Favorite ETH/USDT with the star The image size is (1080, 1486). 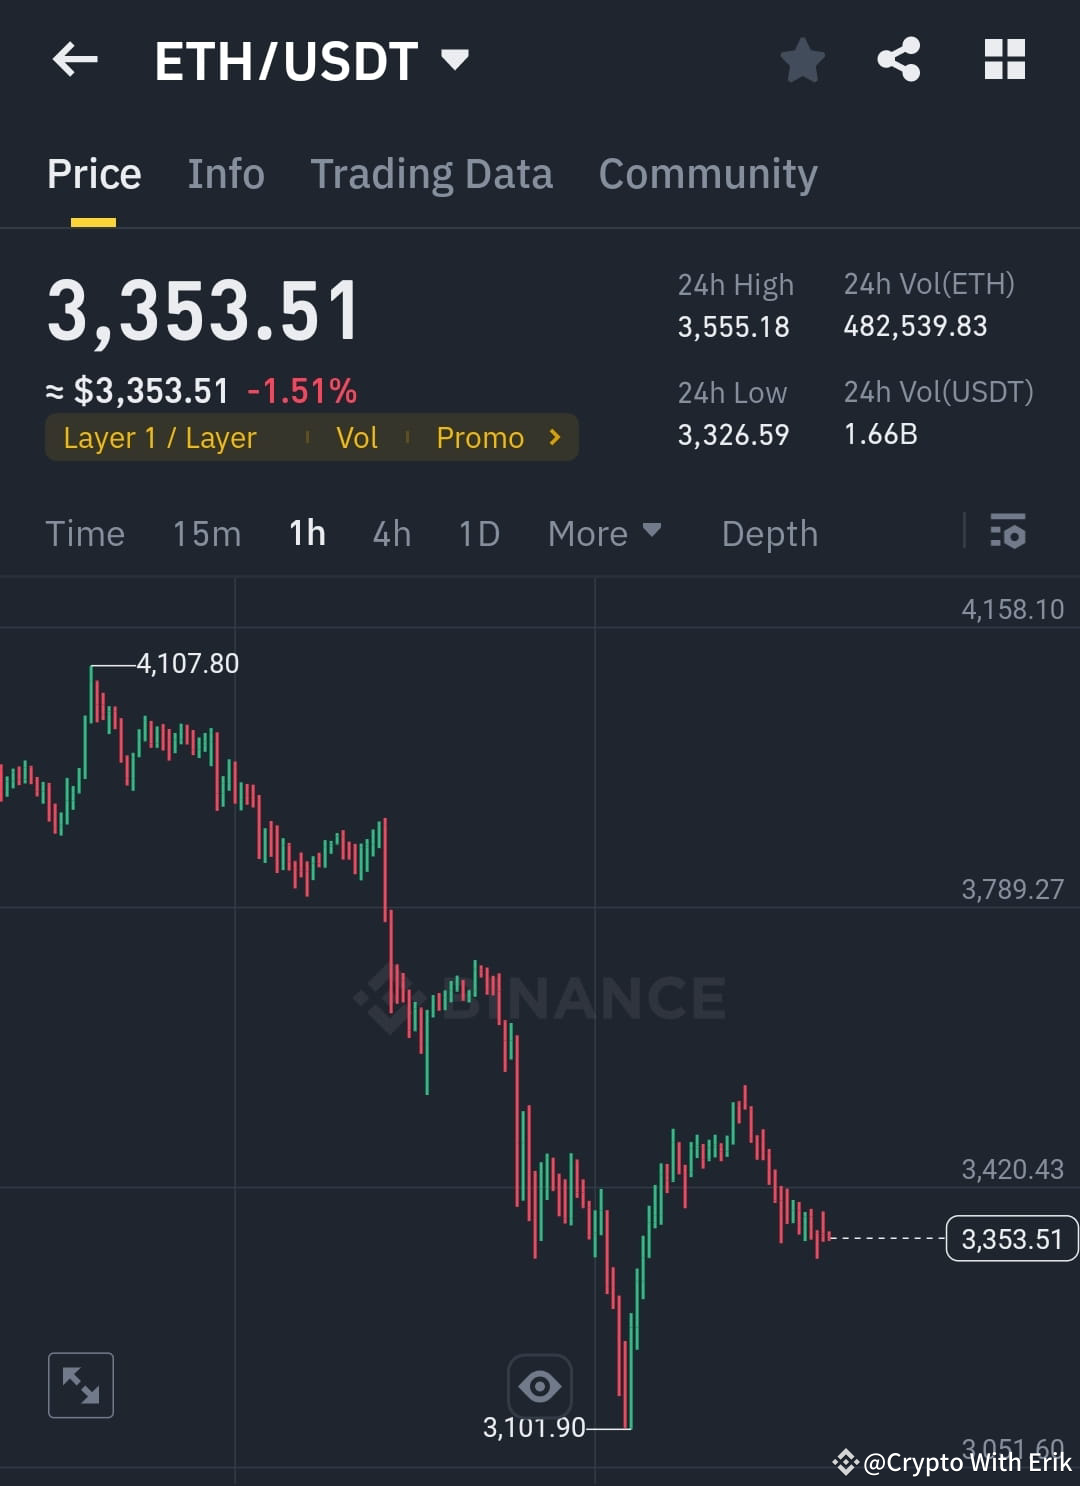(x=803, y=60)
